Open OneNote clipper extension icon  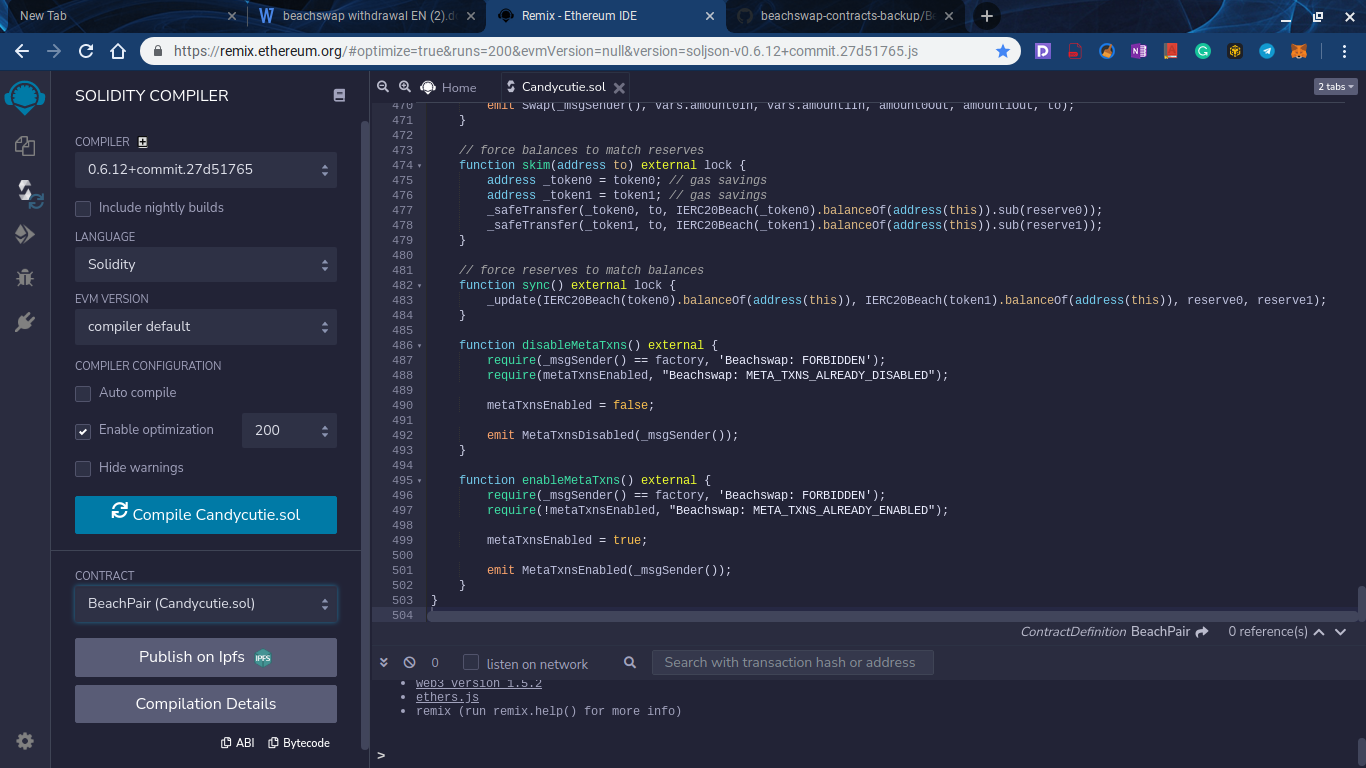1139,51
